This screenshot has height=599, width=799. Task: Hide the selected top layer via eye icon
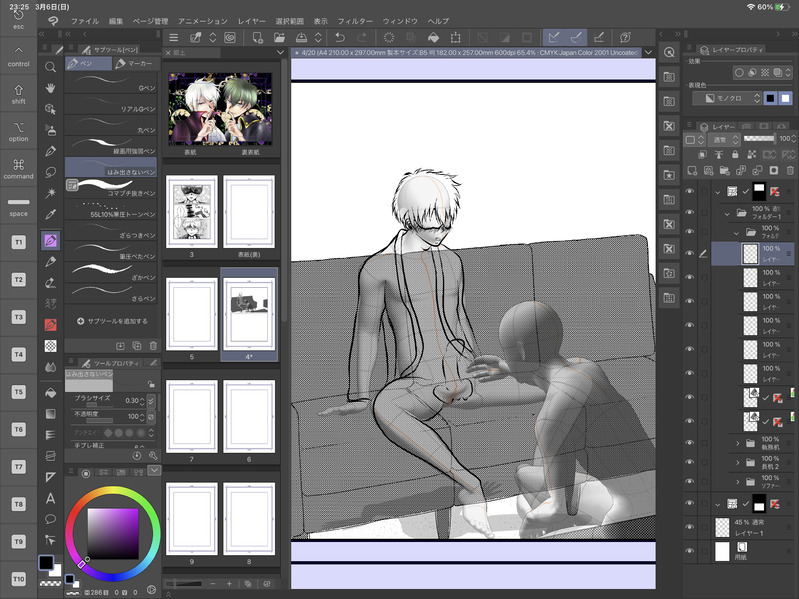[689, 253]
